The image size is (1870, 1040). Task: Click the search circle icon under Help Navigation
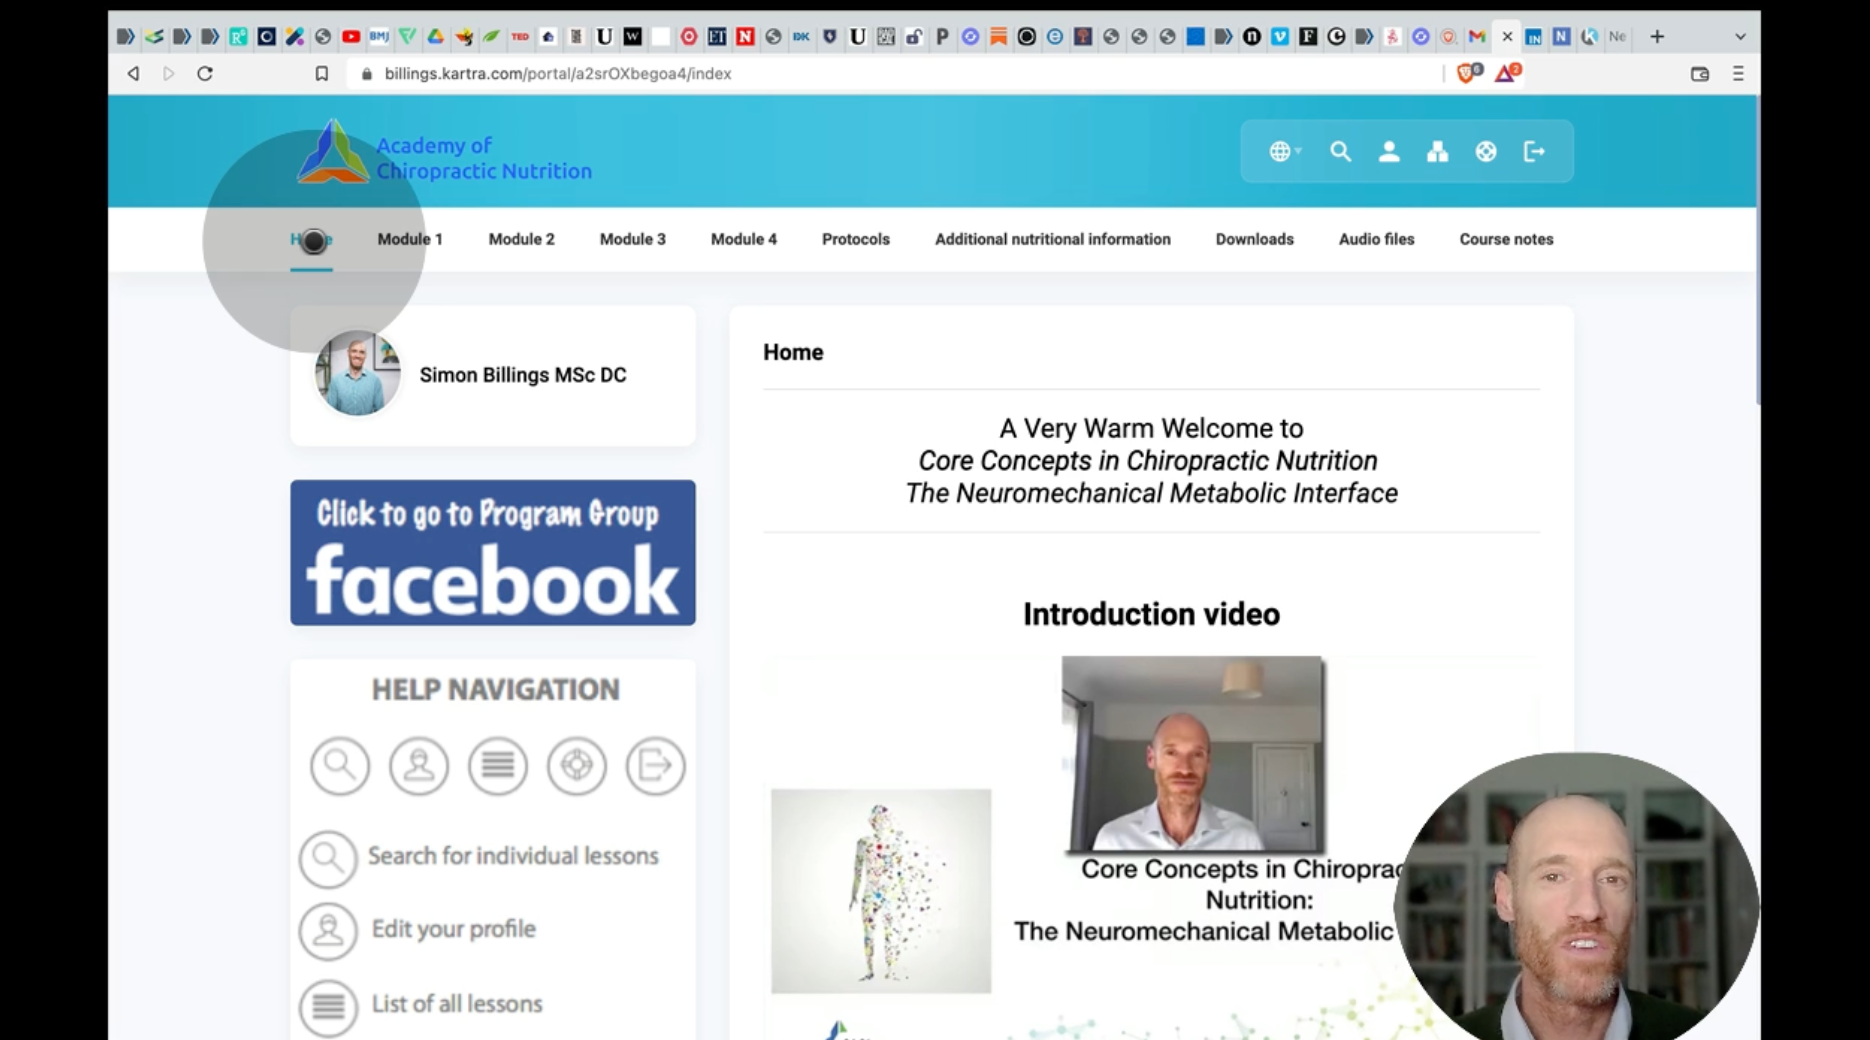coord(340,766)
